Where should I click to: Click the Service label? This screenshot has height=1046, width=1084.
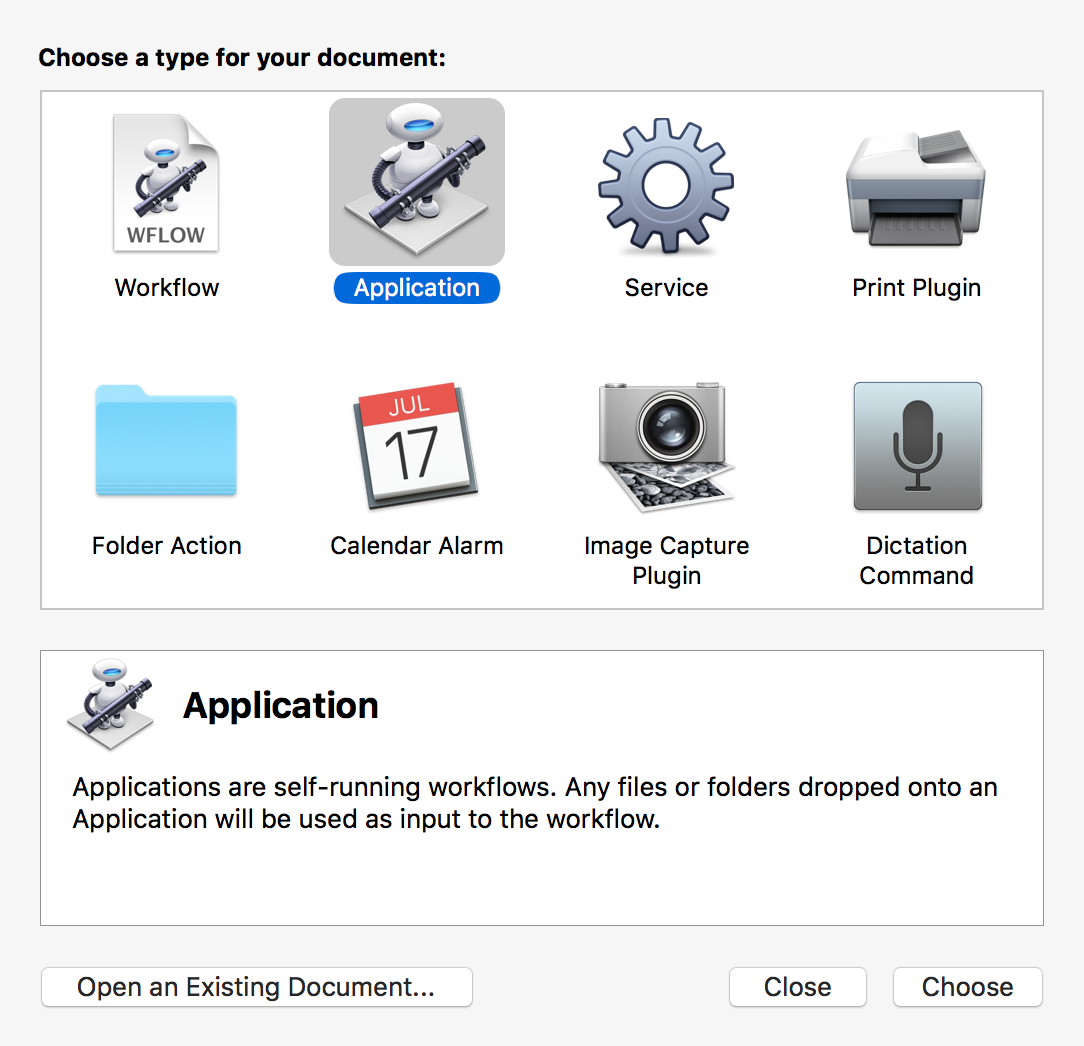coord(666,288)
